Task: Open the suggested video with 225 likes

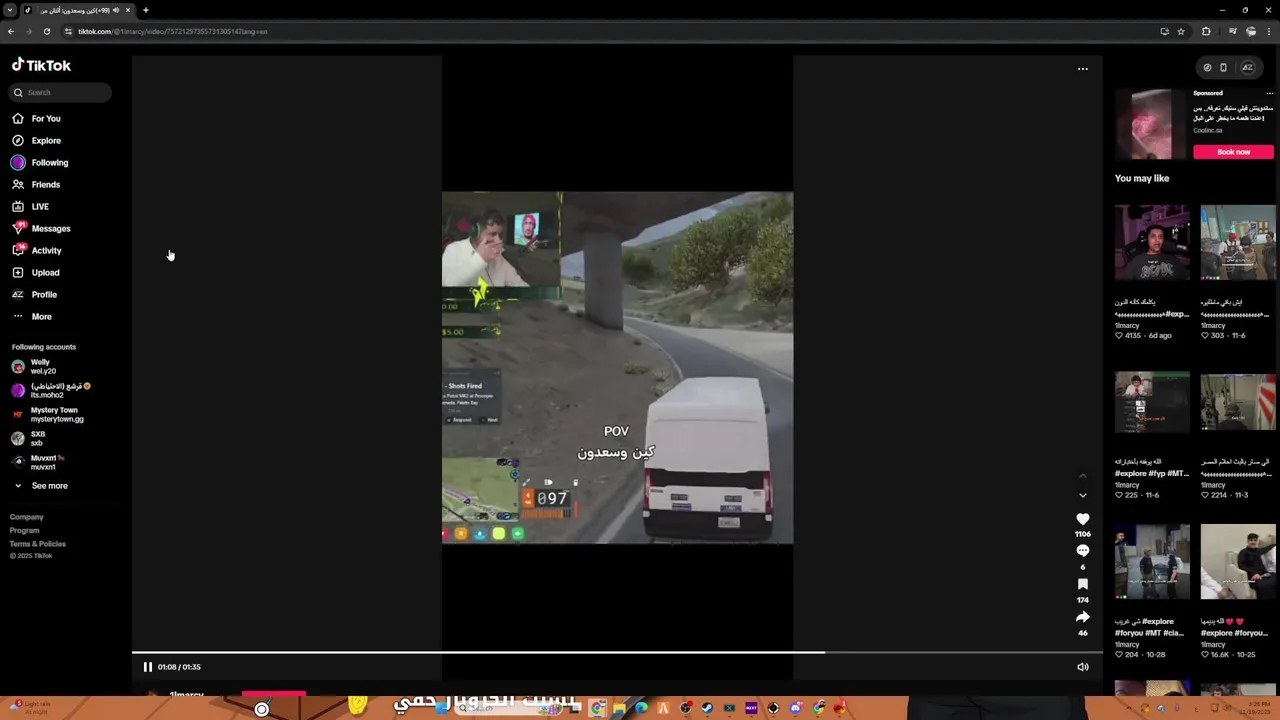Action: 1152,402
